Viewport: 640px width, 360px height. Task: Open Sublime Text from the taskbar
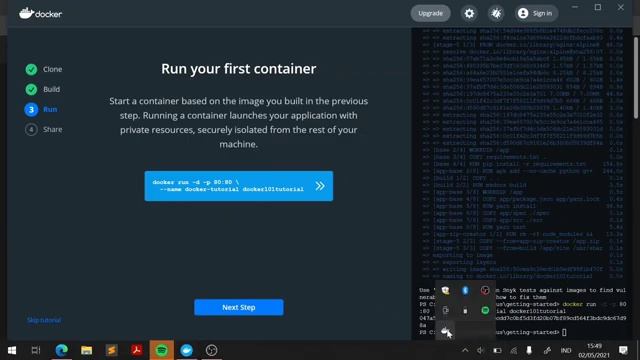pyautogui.click(x=111, y=350)
